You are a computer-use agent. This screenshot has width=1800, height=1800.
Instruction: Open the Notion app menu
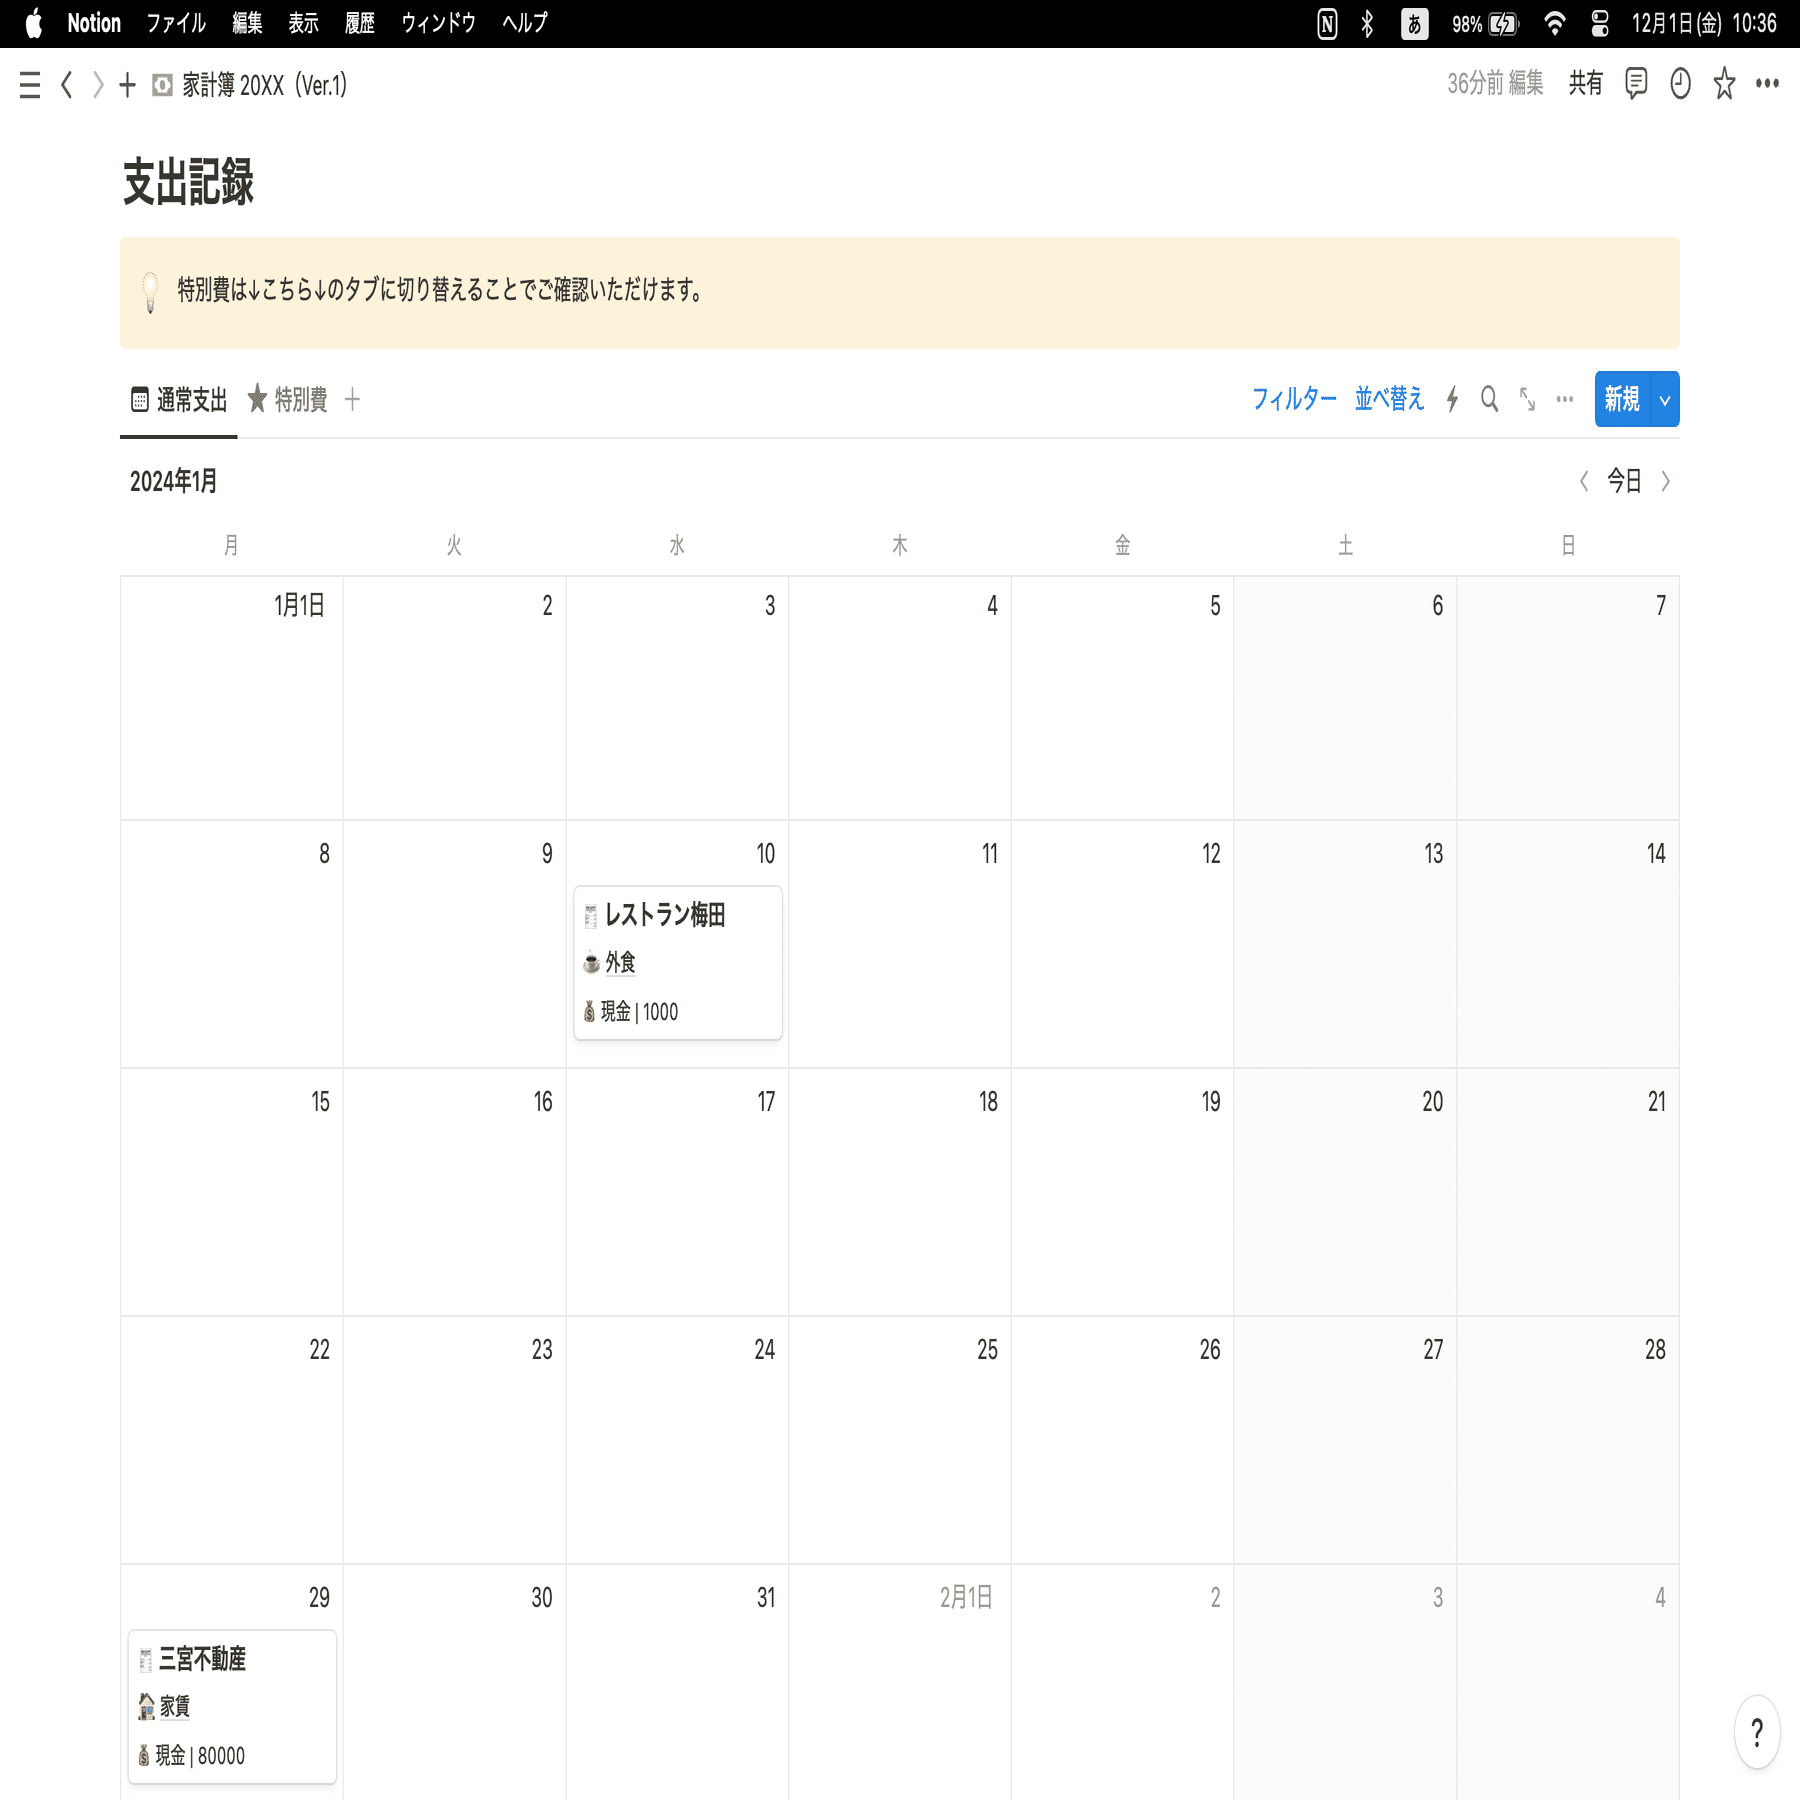94,23
